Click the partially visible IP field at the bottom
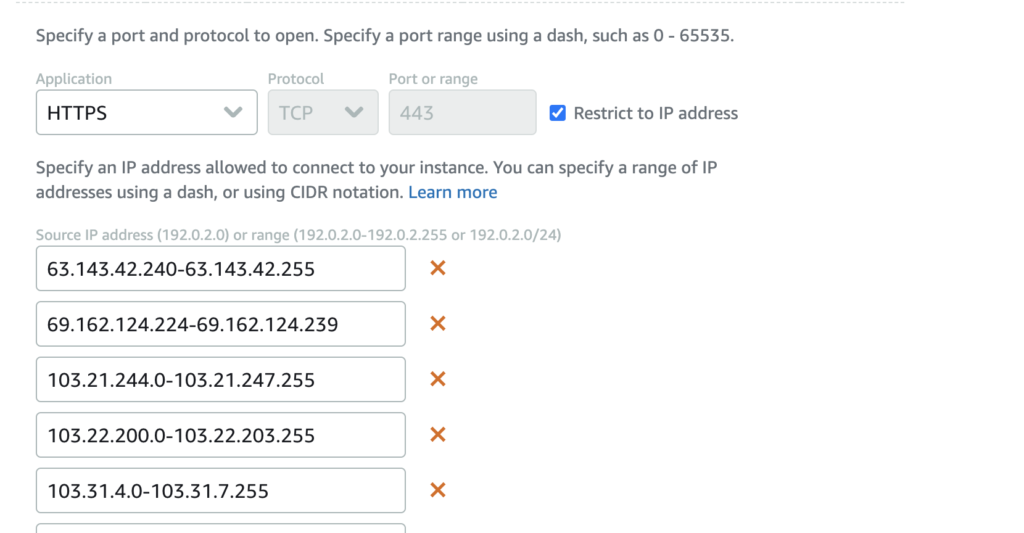Viewport: 1024px width, 533px height. (221, 528)
